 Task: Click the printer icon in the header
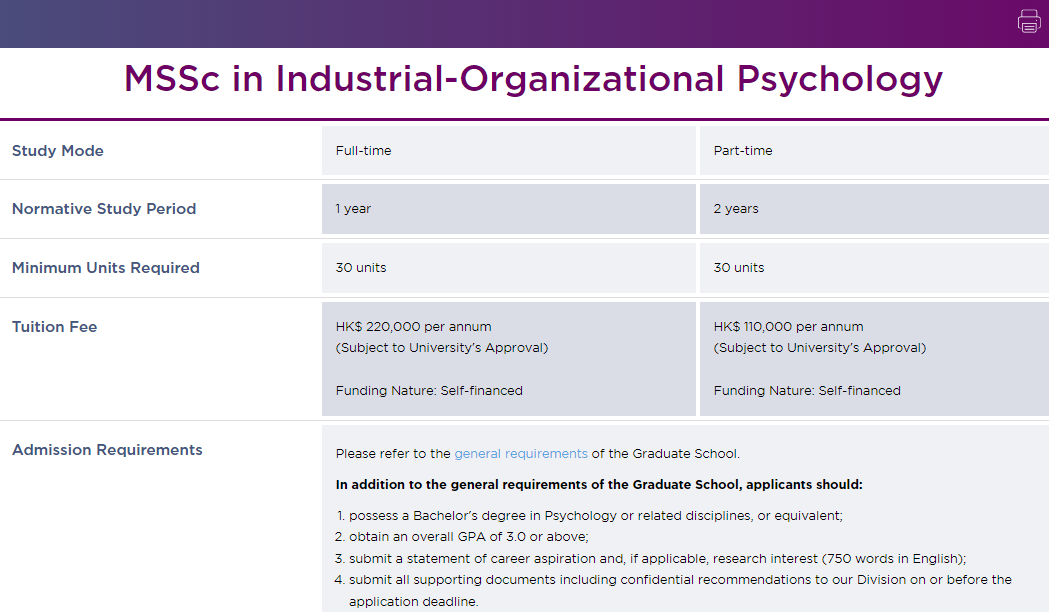[1029, 21]
